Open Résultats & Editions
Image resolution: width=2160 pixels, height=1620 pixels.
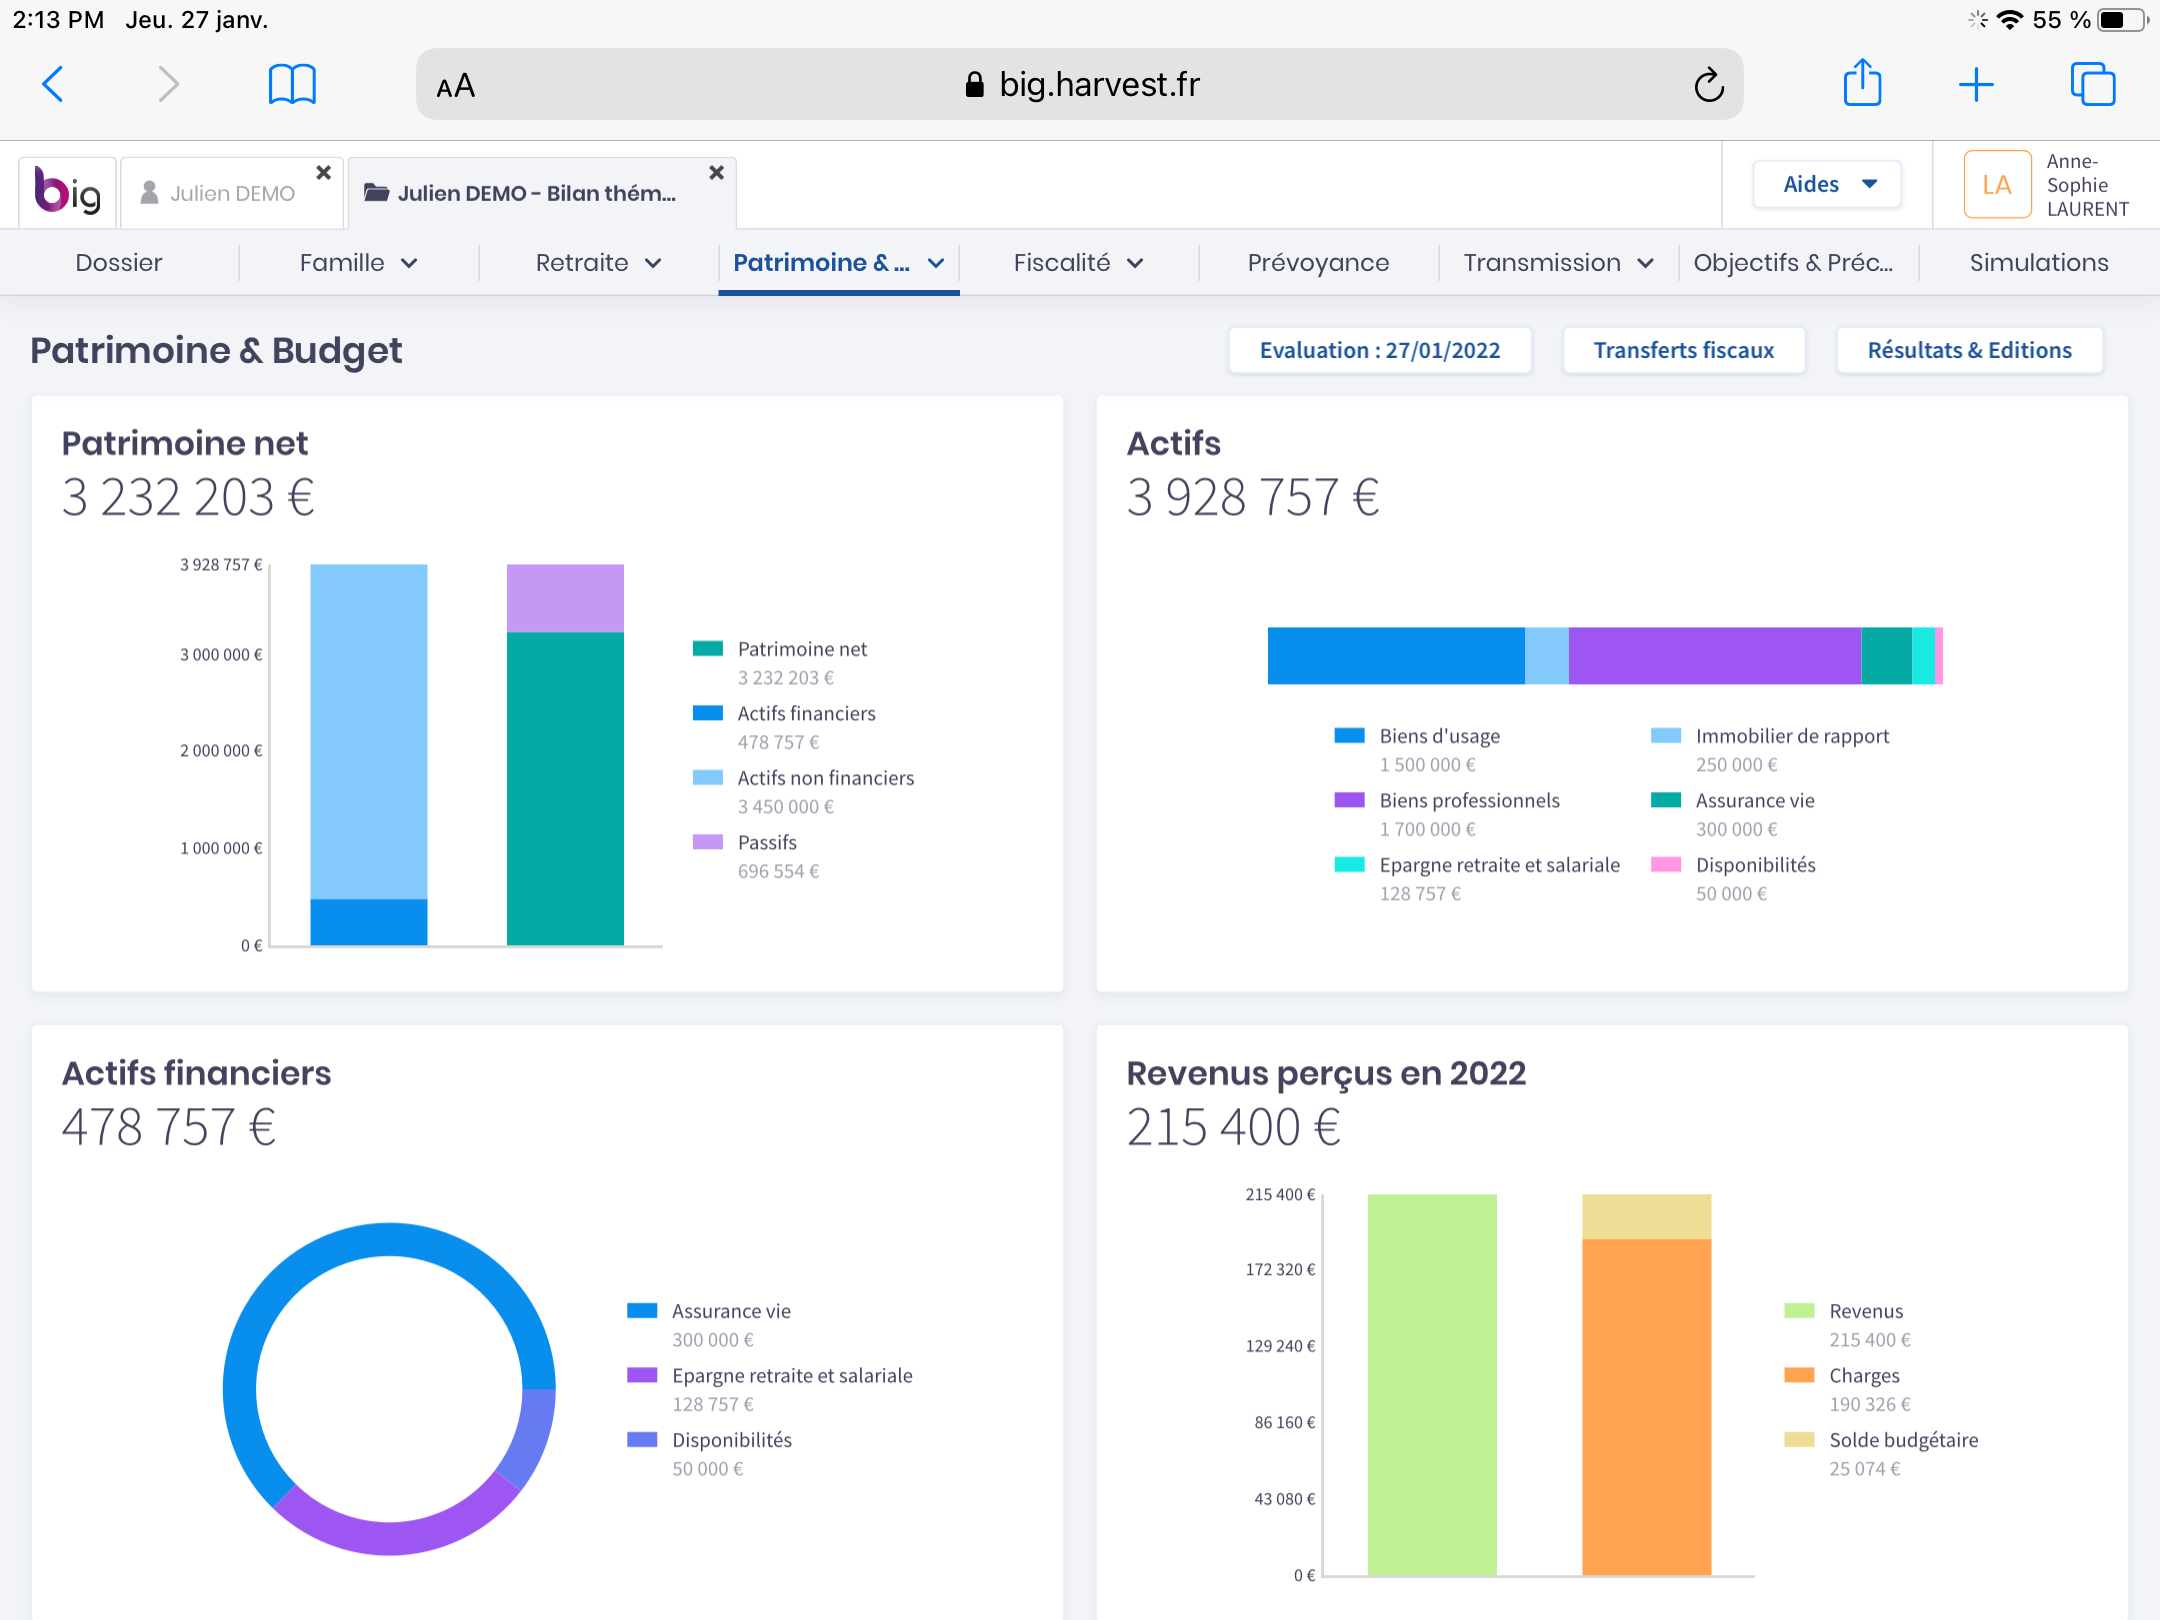(1970, 350)
